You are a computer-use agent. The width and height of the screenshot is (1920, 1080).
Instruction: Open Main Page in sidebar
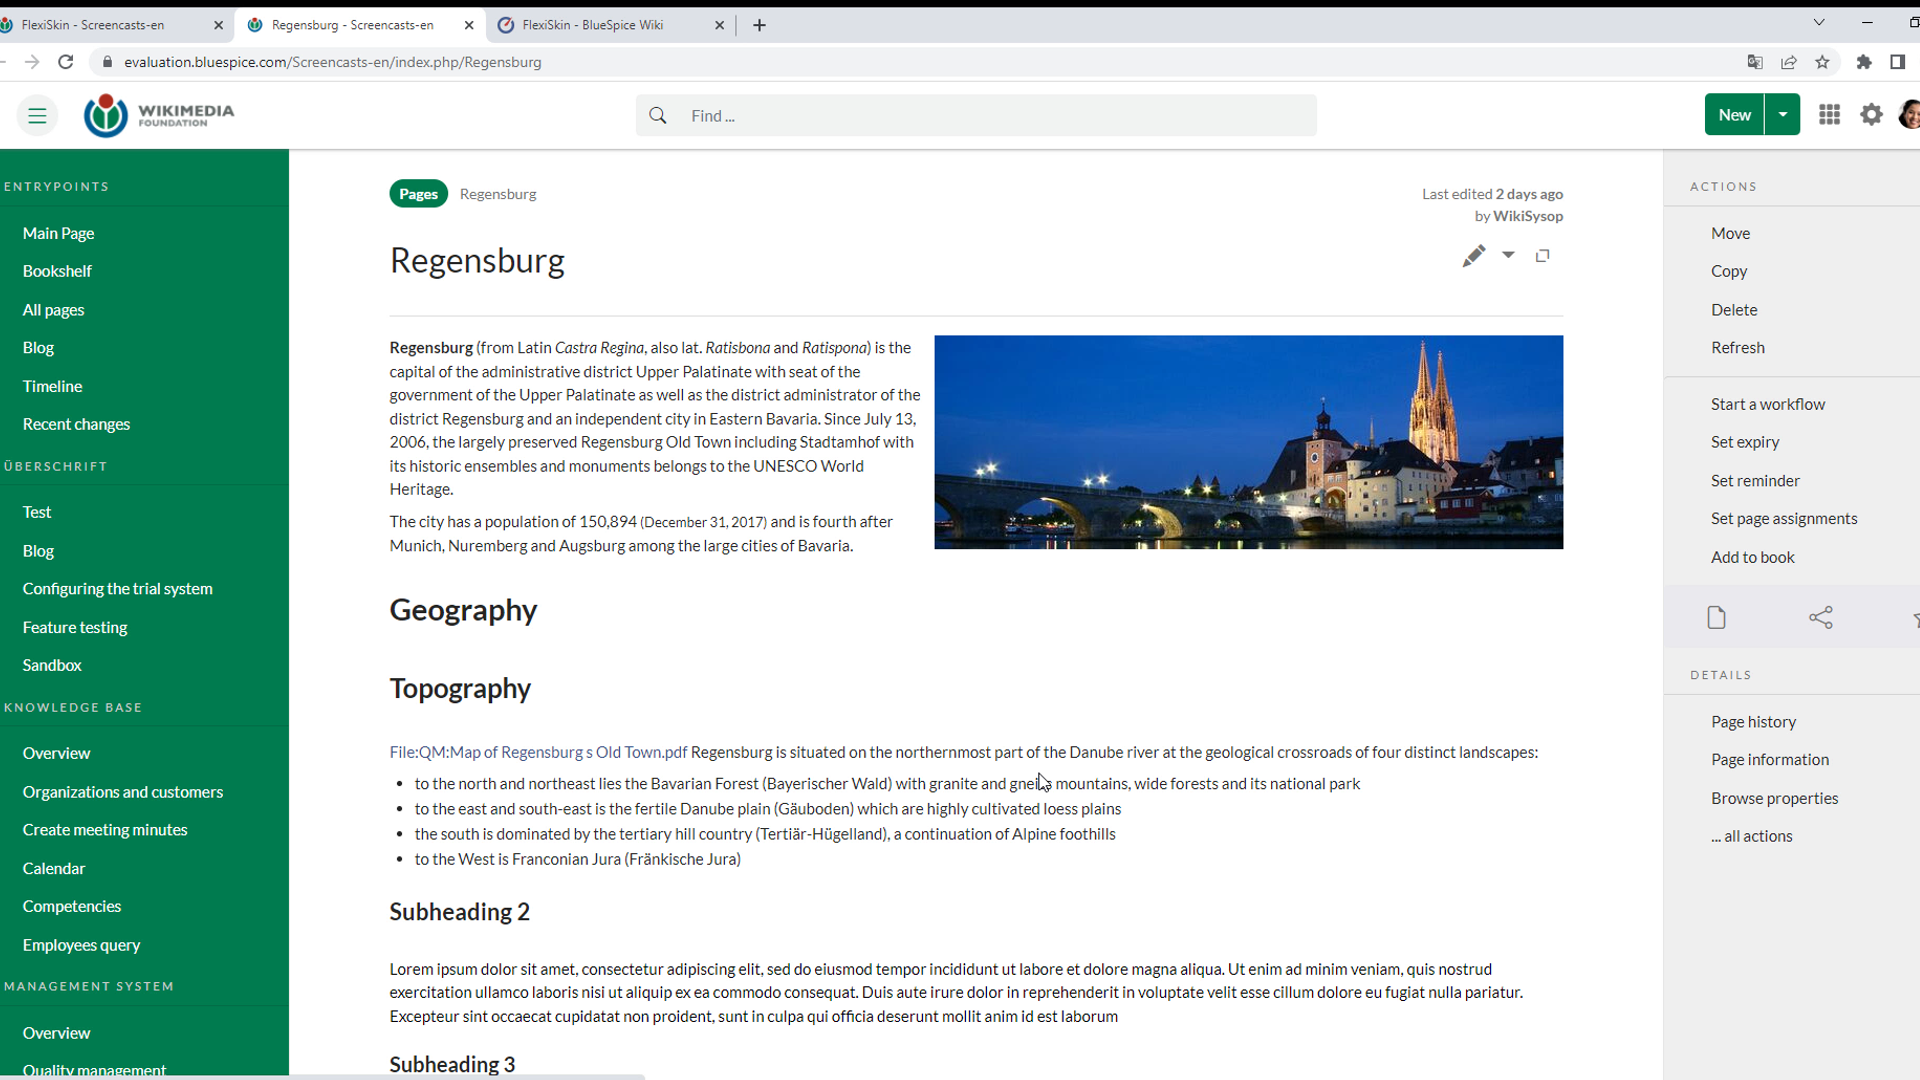[58, 233]
